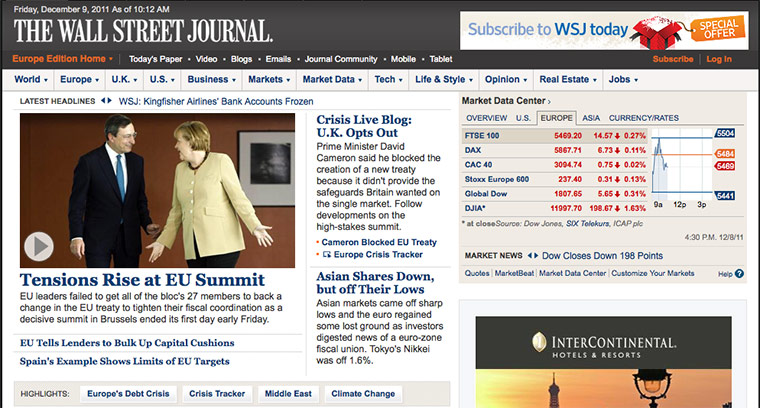Click The Wall Street Journal logo
The height and width of the screenshot is (408, 760).
[143, 31]
